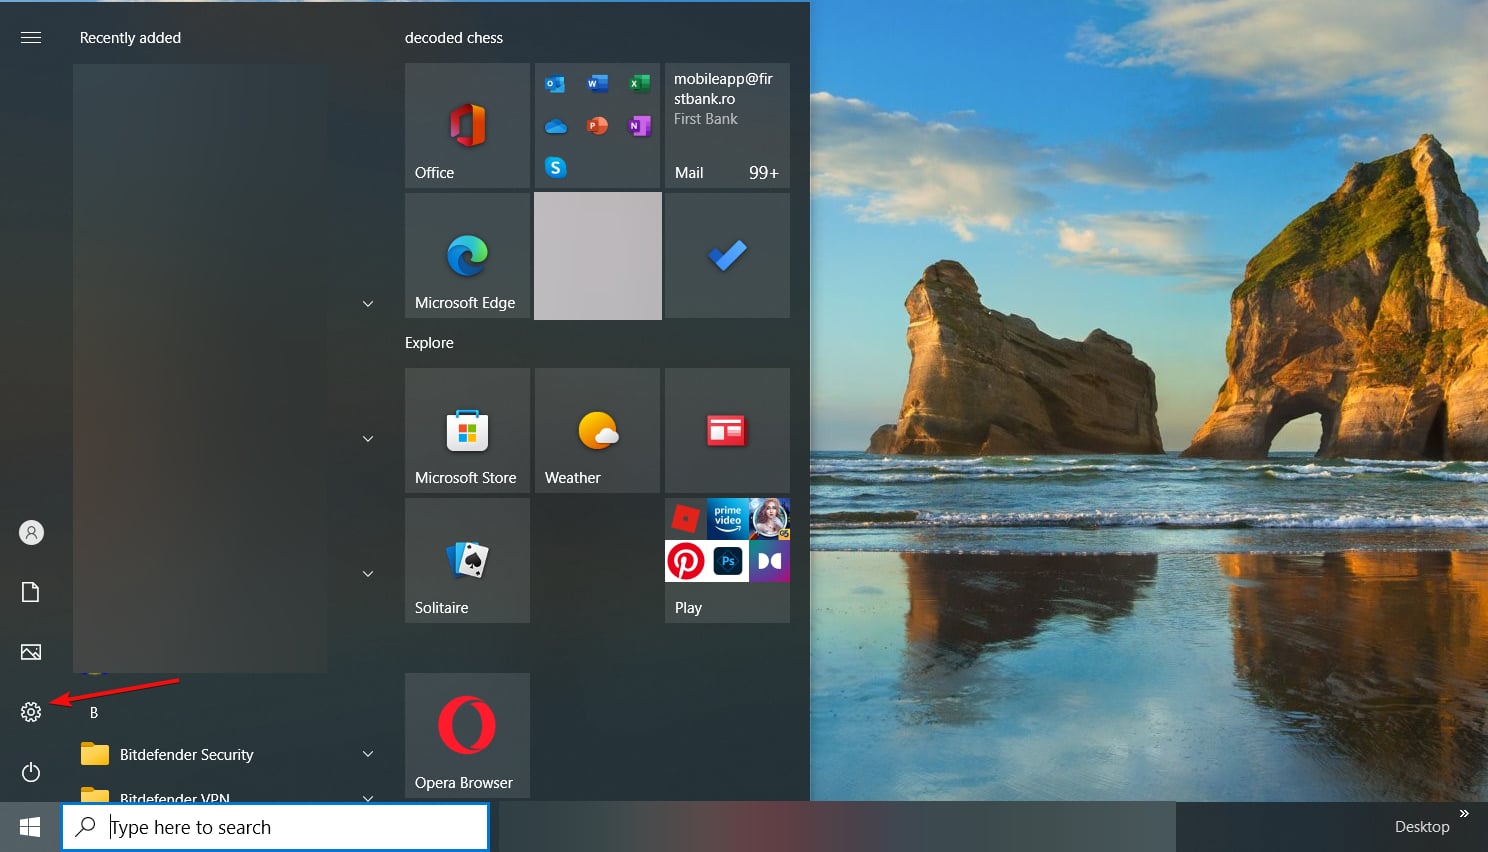Open the Weather app tile
The width and height of the screenshot is (1488, 852).
tap(596, 430)
